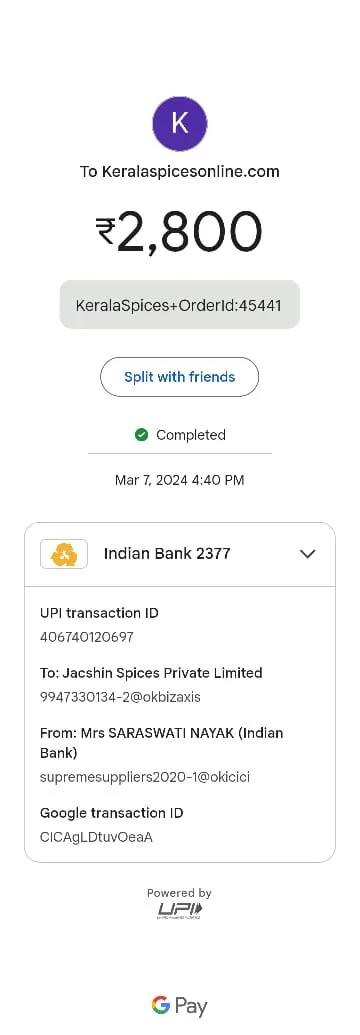Screen dimensions: 360x1035
Task: Expand the Indian Bank 2377 row
Action: [180, 554]
